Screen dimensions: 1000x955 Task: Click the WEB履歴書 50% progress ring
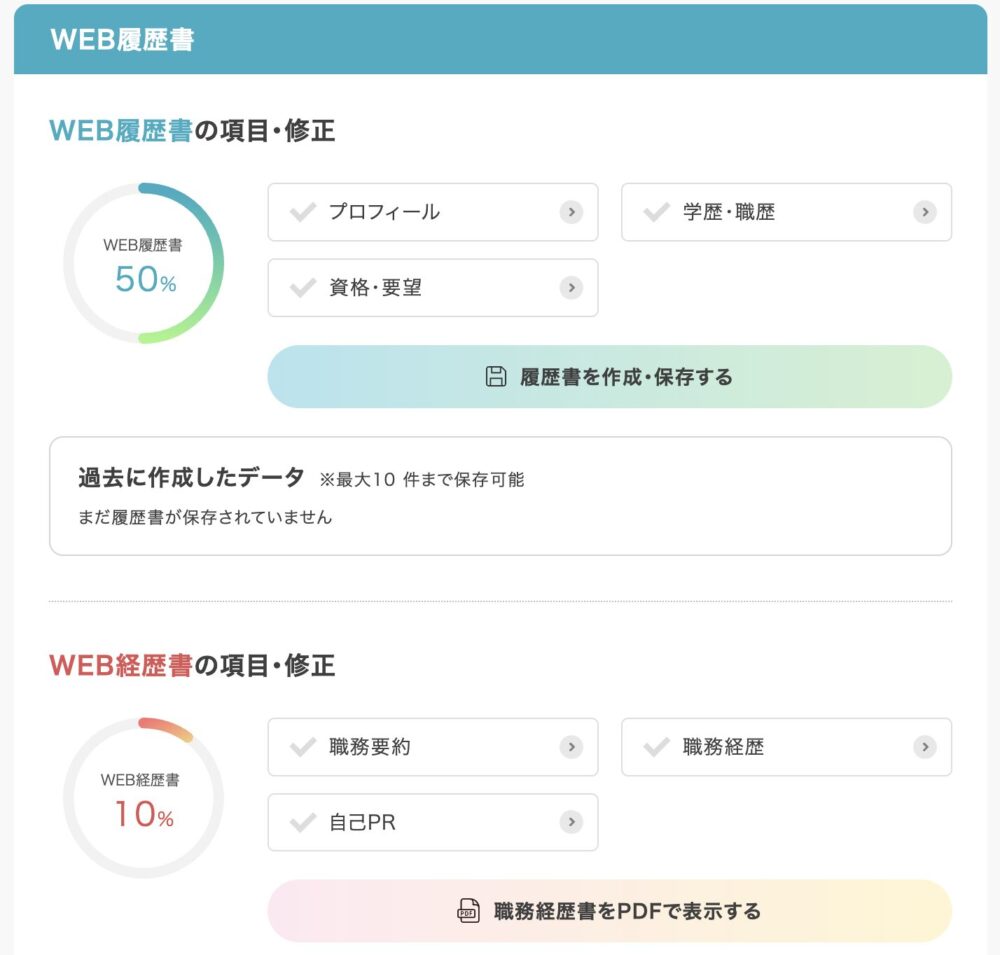(x=143, y=263)
